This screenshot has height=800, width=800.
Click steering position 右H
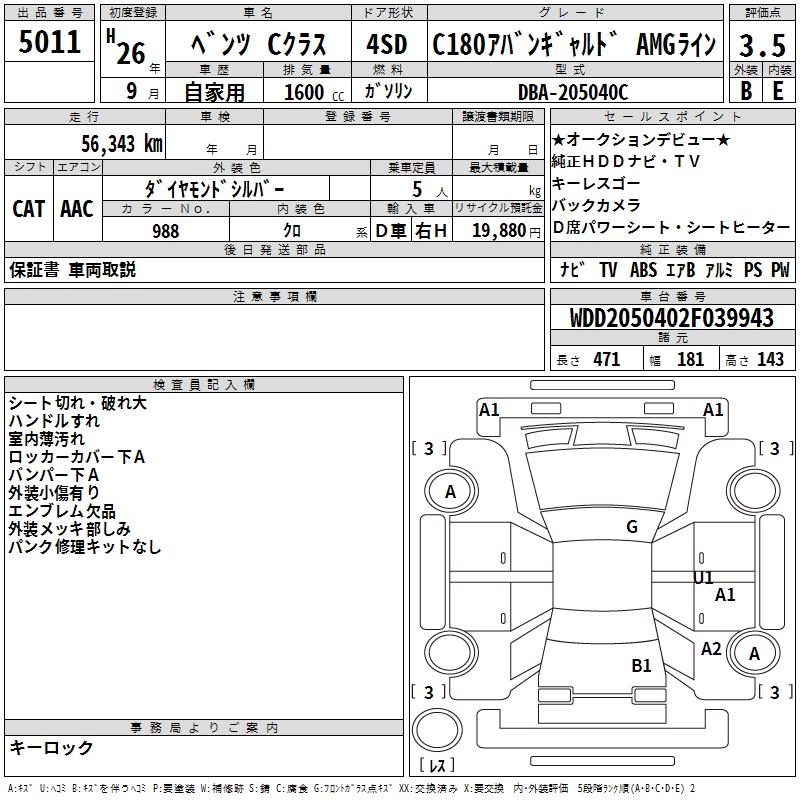coord(431,231)
